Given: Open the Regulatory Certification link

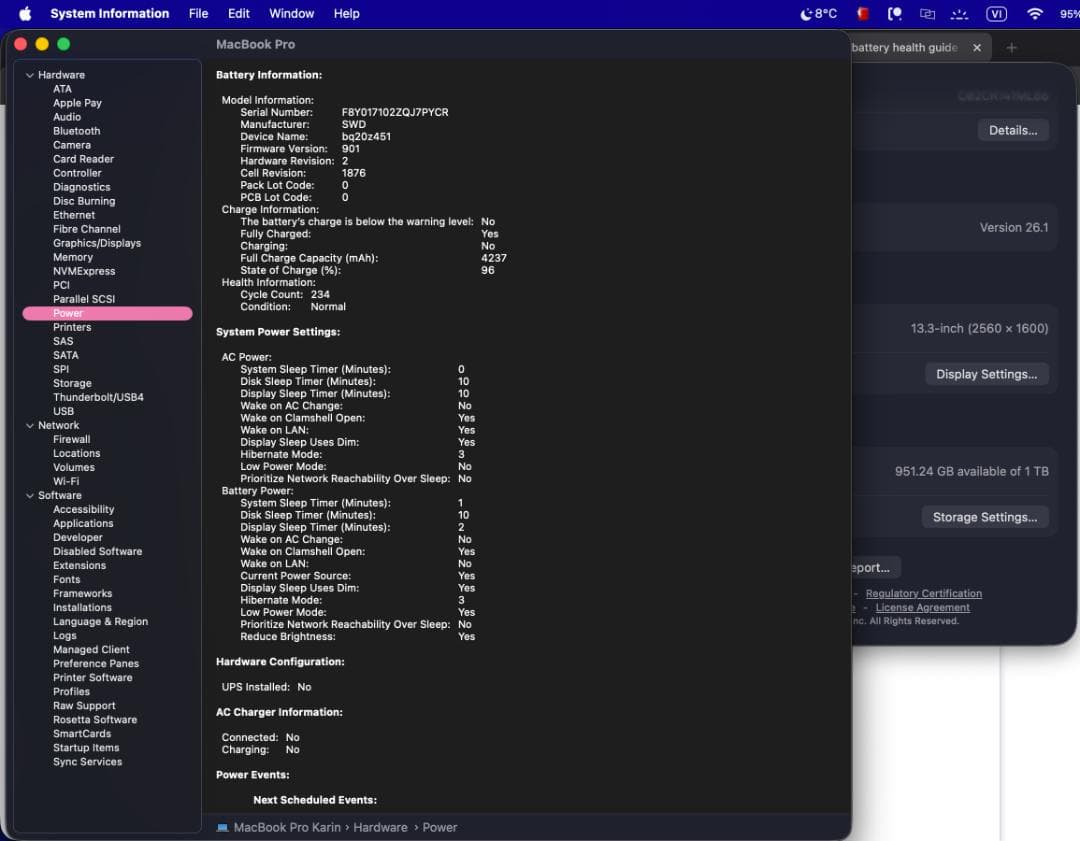Looking at the screenshot, I should click(923, 594).
